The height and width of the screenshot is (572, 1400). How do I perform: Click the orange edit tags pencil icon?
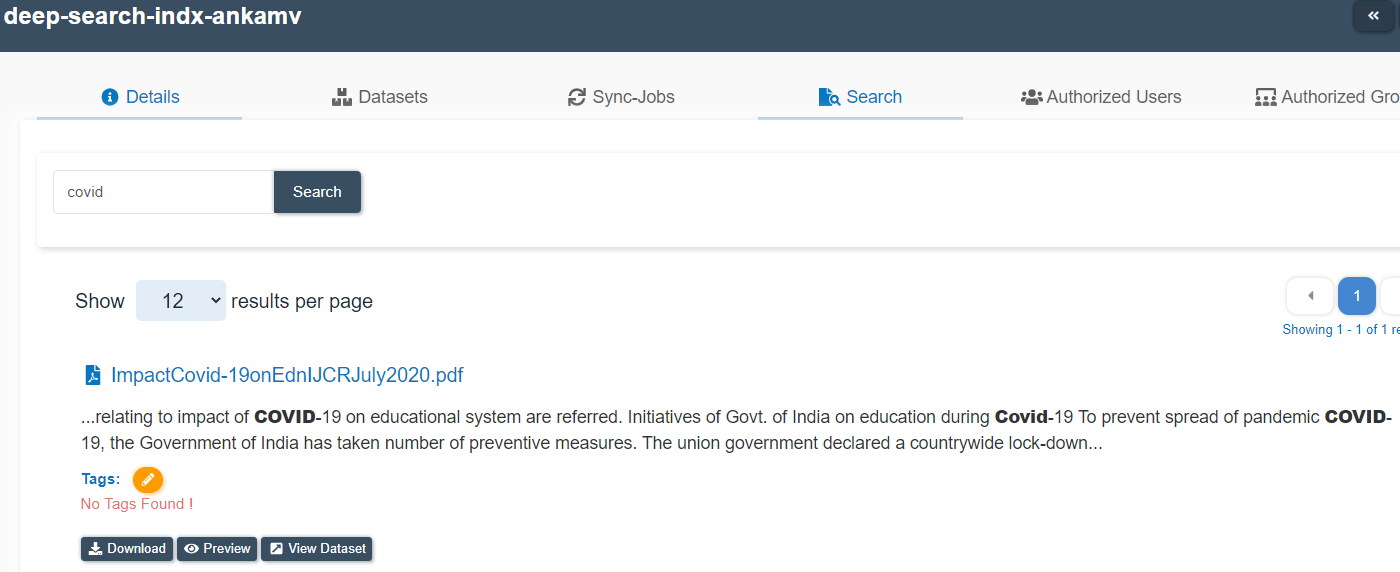(x=148, y=480)
